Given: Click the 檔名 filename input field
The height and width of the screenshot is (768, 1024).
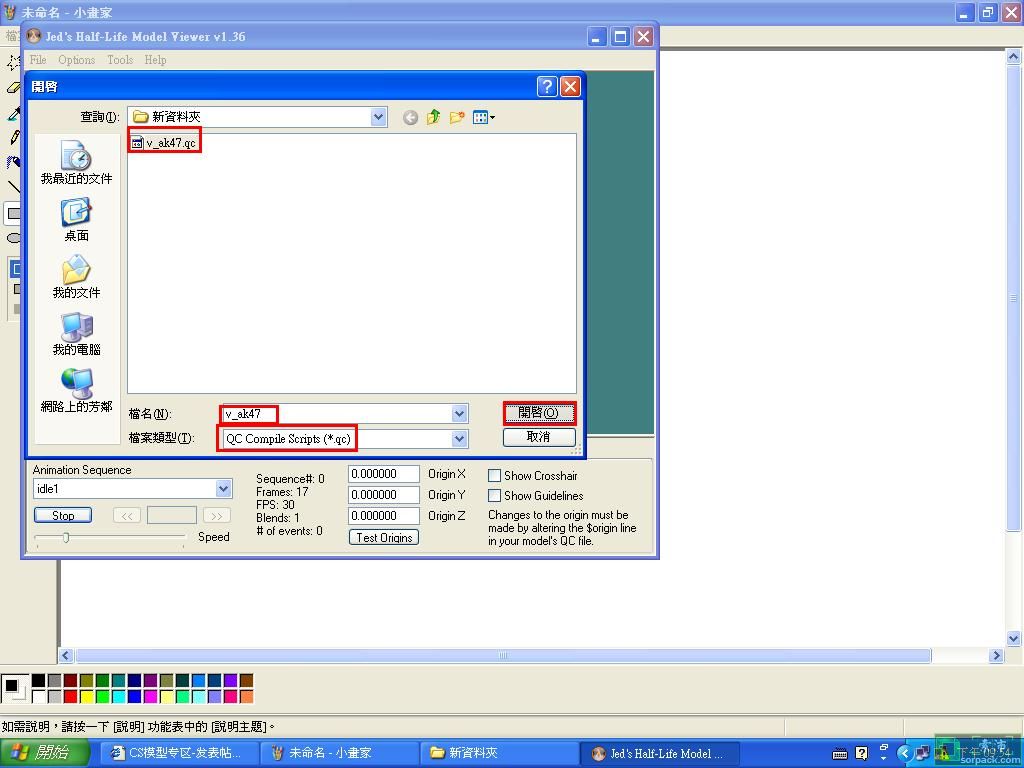Looking at the screenshot, I should tap(337, 413).
